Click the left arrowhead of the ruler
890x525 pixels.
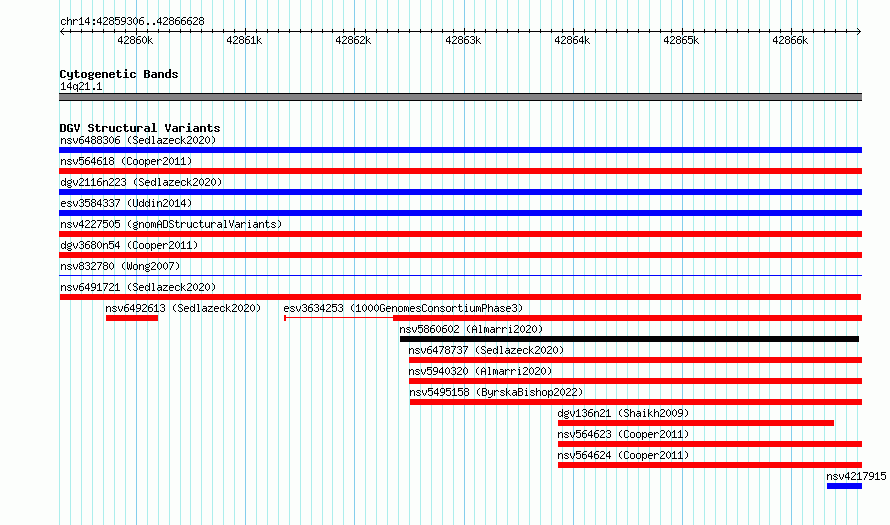[x=62, y=32]
